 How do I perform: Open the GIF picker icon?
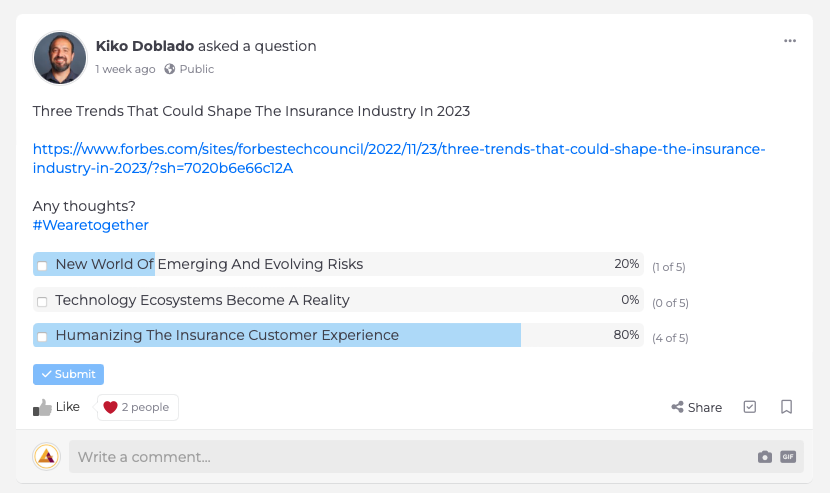(788, 457)
